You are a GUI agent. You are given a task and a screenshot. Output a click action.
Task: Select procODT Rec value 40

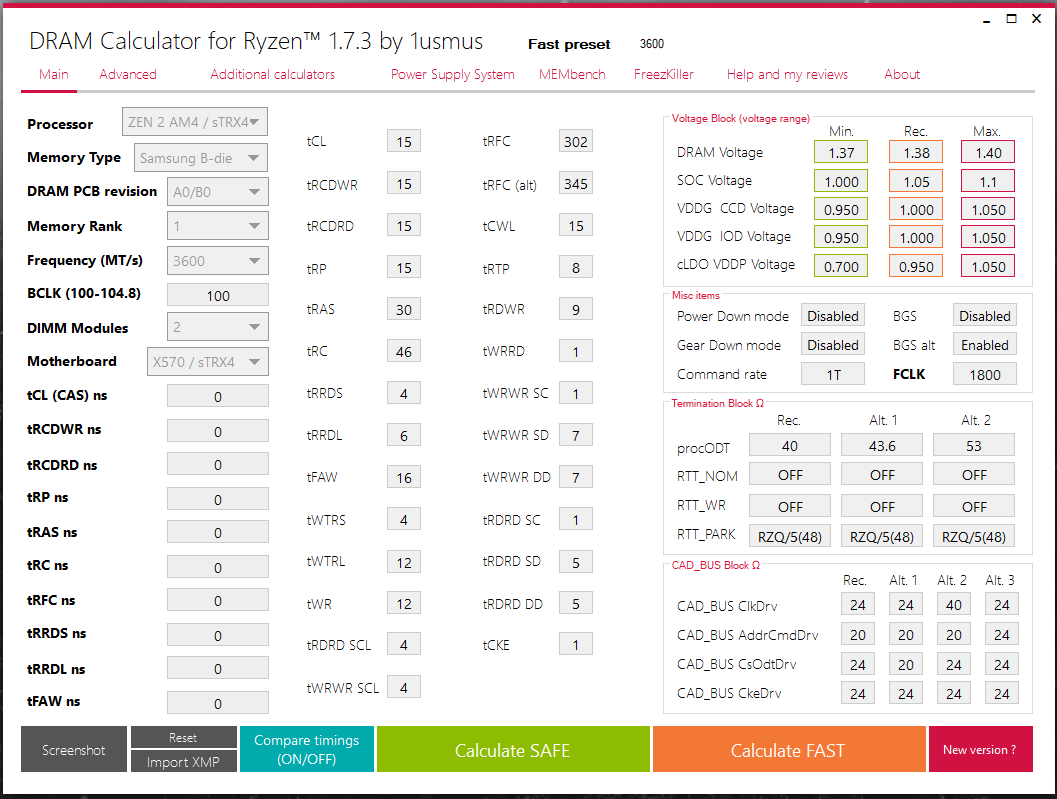pos(790,446)
